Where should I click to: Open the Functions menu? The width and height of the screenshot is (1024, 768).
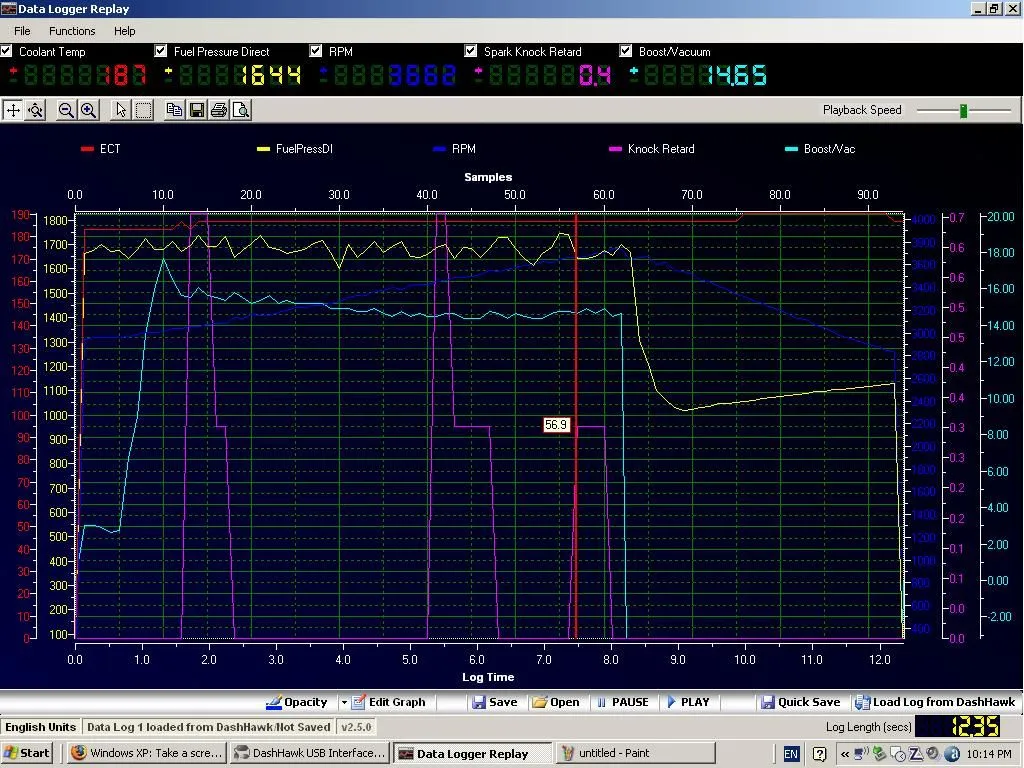pos(72,31)
